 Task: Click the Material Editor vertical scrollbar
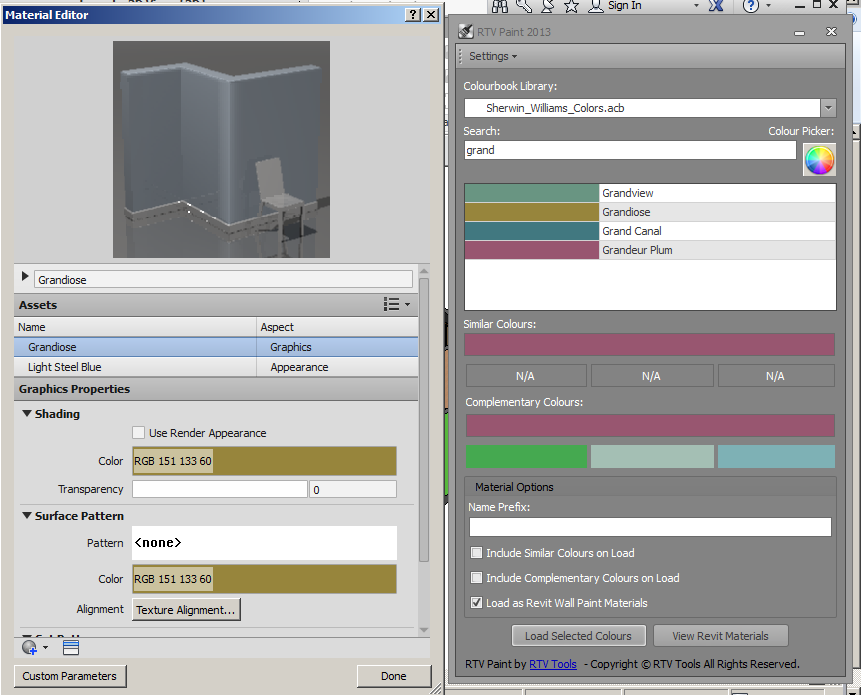(x=423, y=420)
